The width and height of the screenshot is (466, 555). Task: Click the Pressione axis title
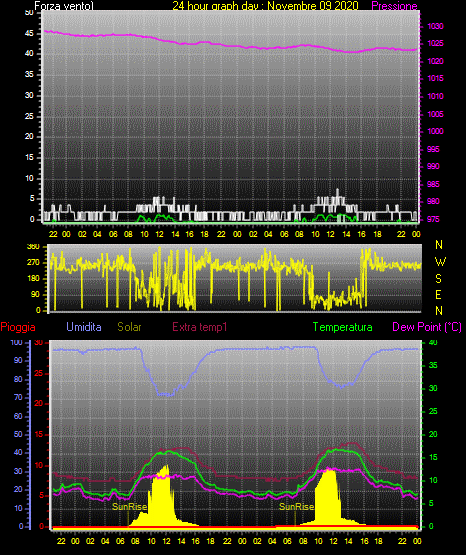pos(395,6)
